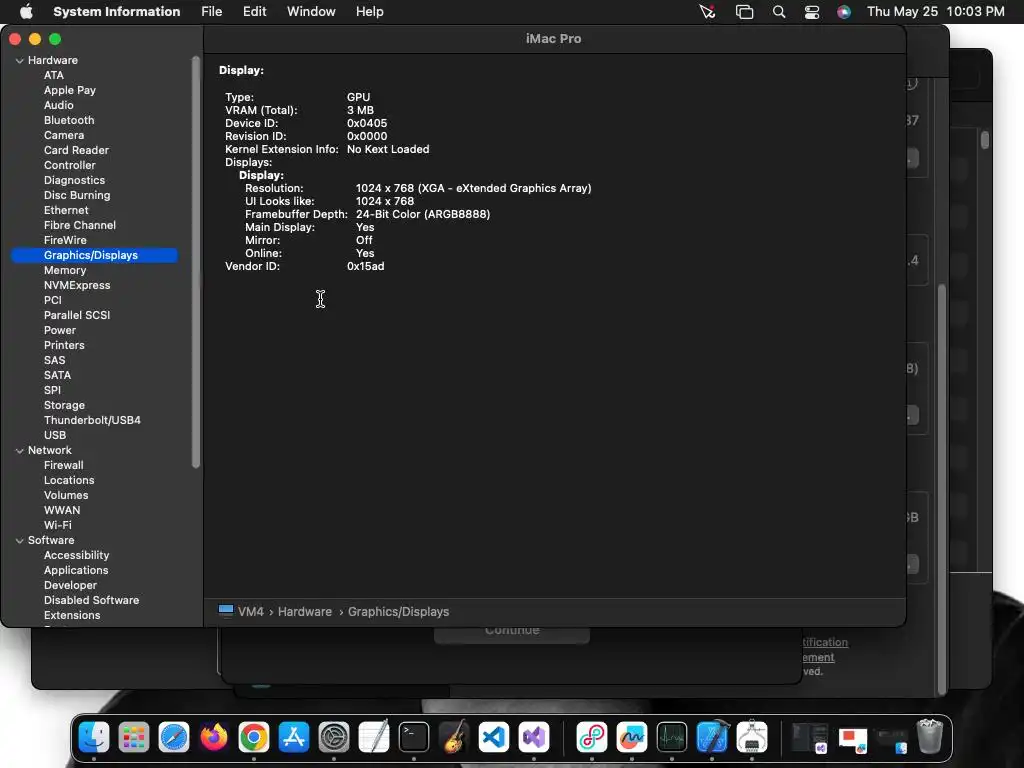Launch Firefox from the Dock
Image resolution: width=1024 pixels, height=768 pixels.
pyautogui.click(x=214, y=737)
